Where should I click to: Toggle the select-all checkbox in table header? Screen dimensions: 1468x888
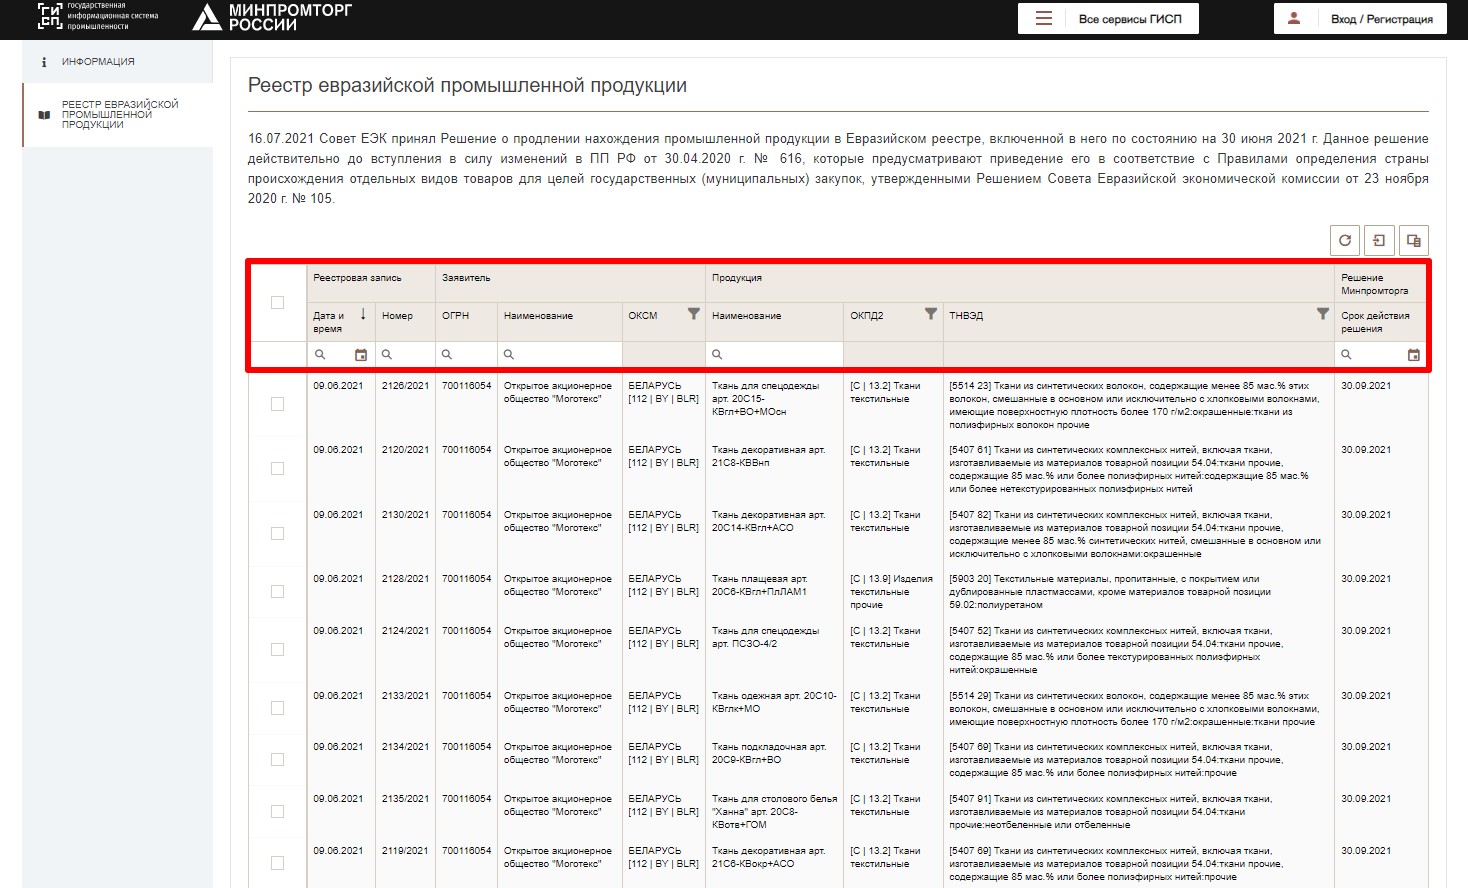click(x=278, y=303)
